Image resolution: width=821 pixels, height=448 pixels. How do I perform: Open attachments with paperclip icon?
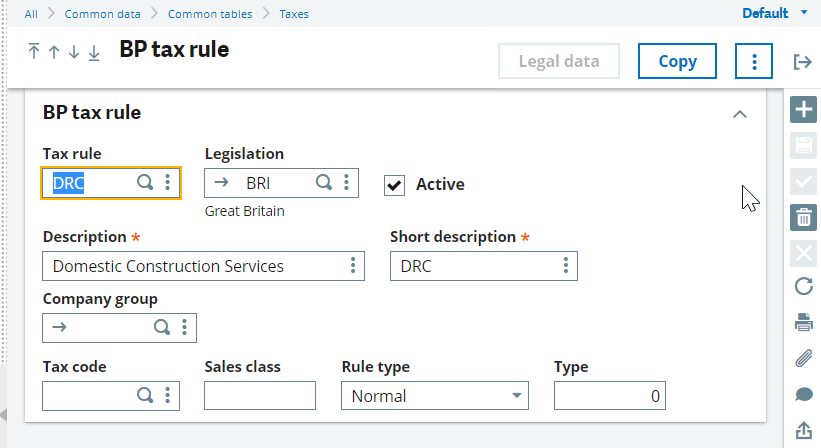pyautogui.click(x=804, y=359)
